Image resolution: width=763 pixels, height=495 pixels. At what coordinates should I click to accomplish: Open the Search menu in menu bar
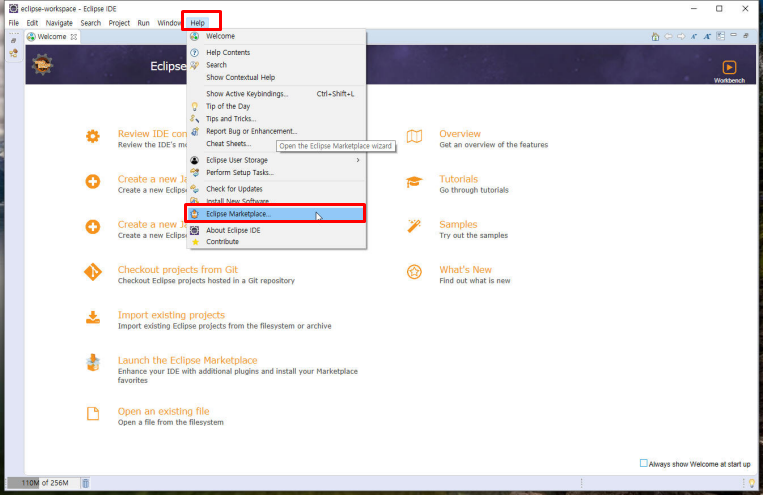pyautogui.click(x=91, y=23)
